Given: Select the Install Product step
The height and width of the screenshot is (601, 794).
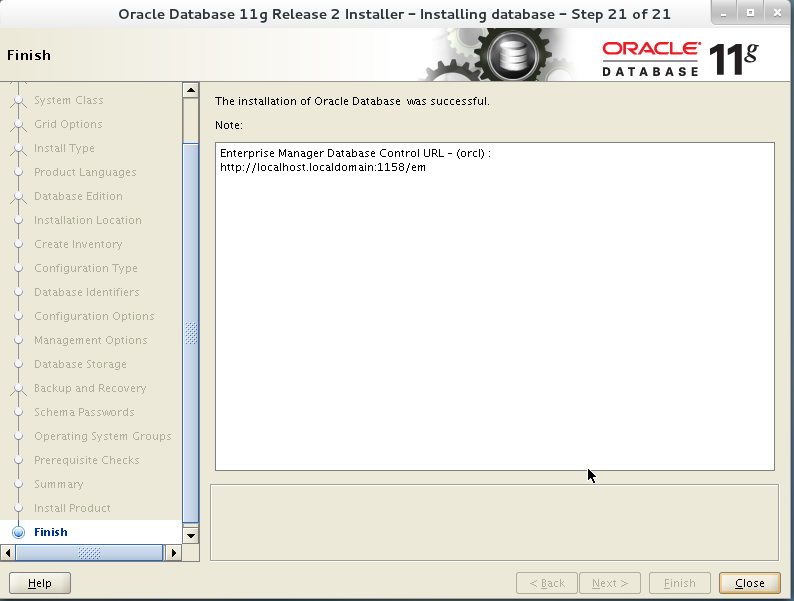Looking at the screenshot, I should 72,508.
